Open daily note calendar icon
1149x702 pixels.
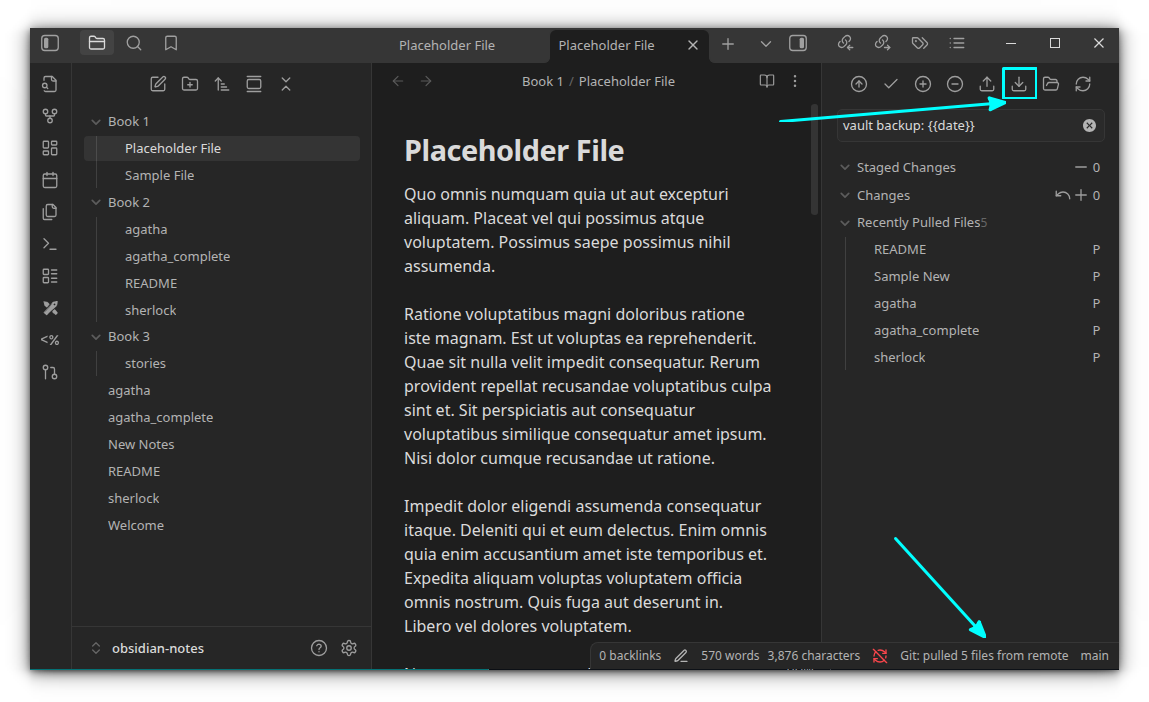(50, 180)
